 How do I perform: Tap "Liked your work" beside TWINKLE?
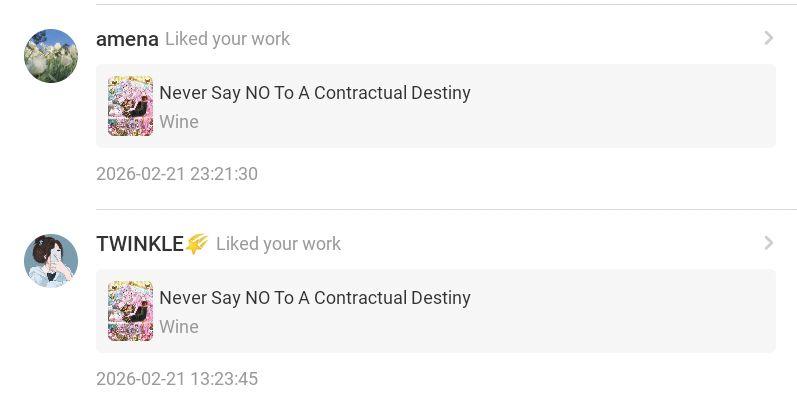click(x=278, y=244)
